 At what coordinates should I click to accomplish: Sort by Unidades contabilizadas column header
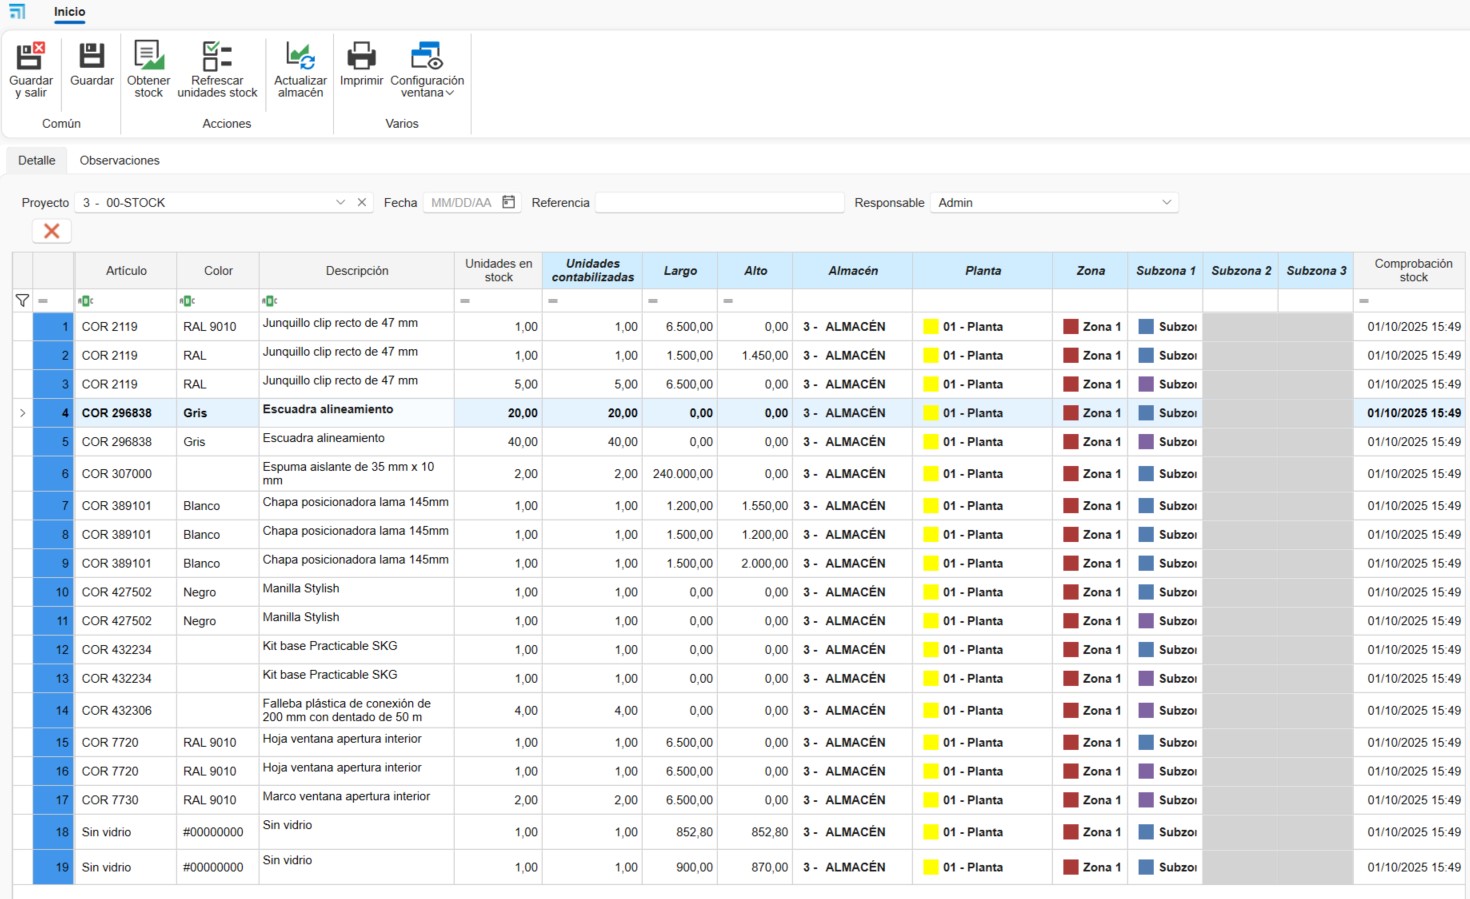tap(592, 271)
